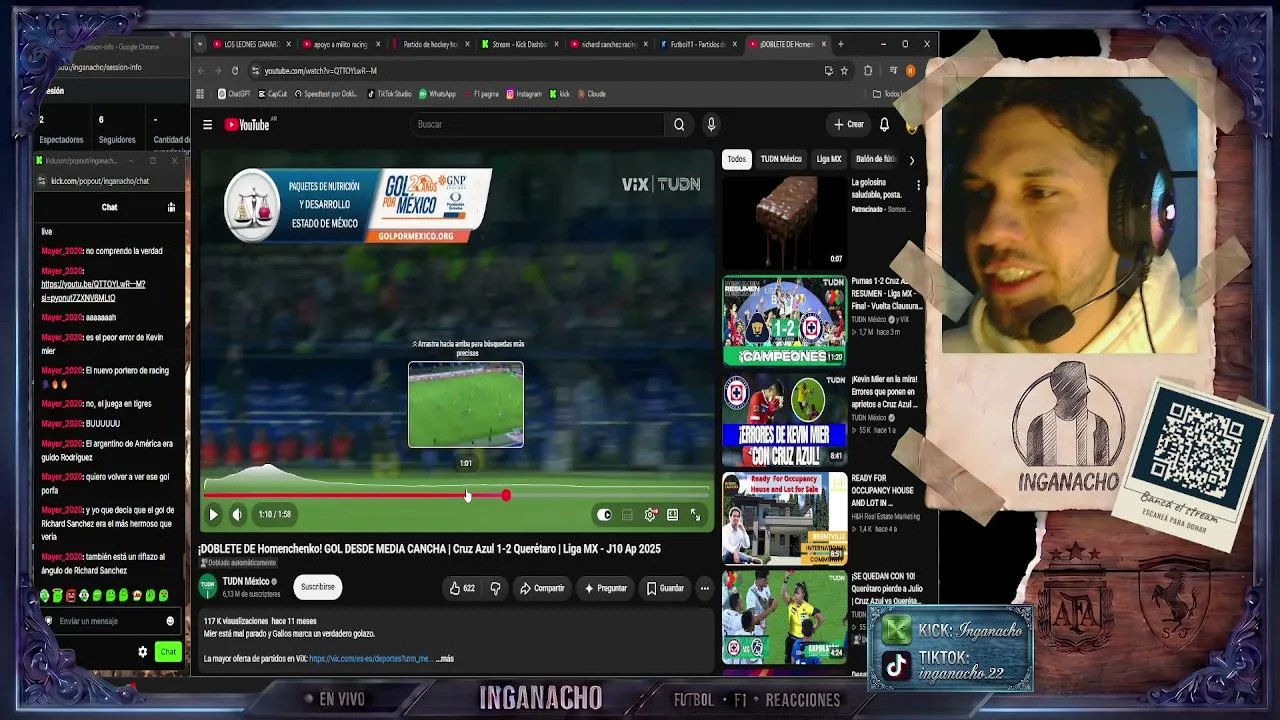
Task: Send message with green Chat button
Action: 168,652
